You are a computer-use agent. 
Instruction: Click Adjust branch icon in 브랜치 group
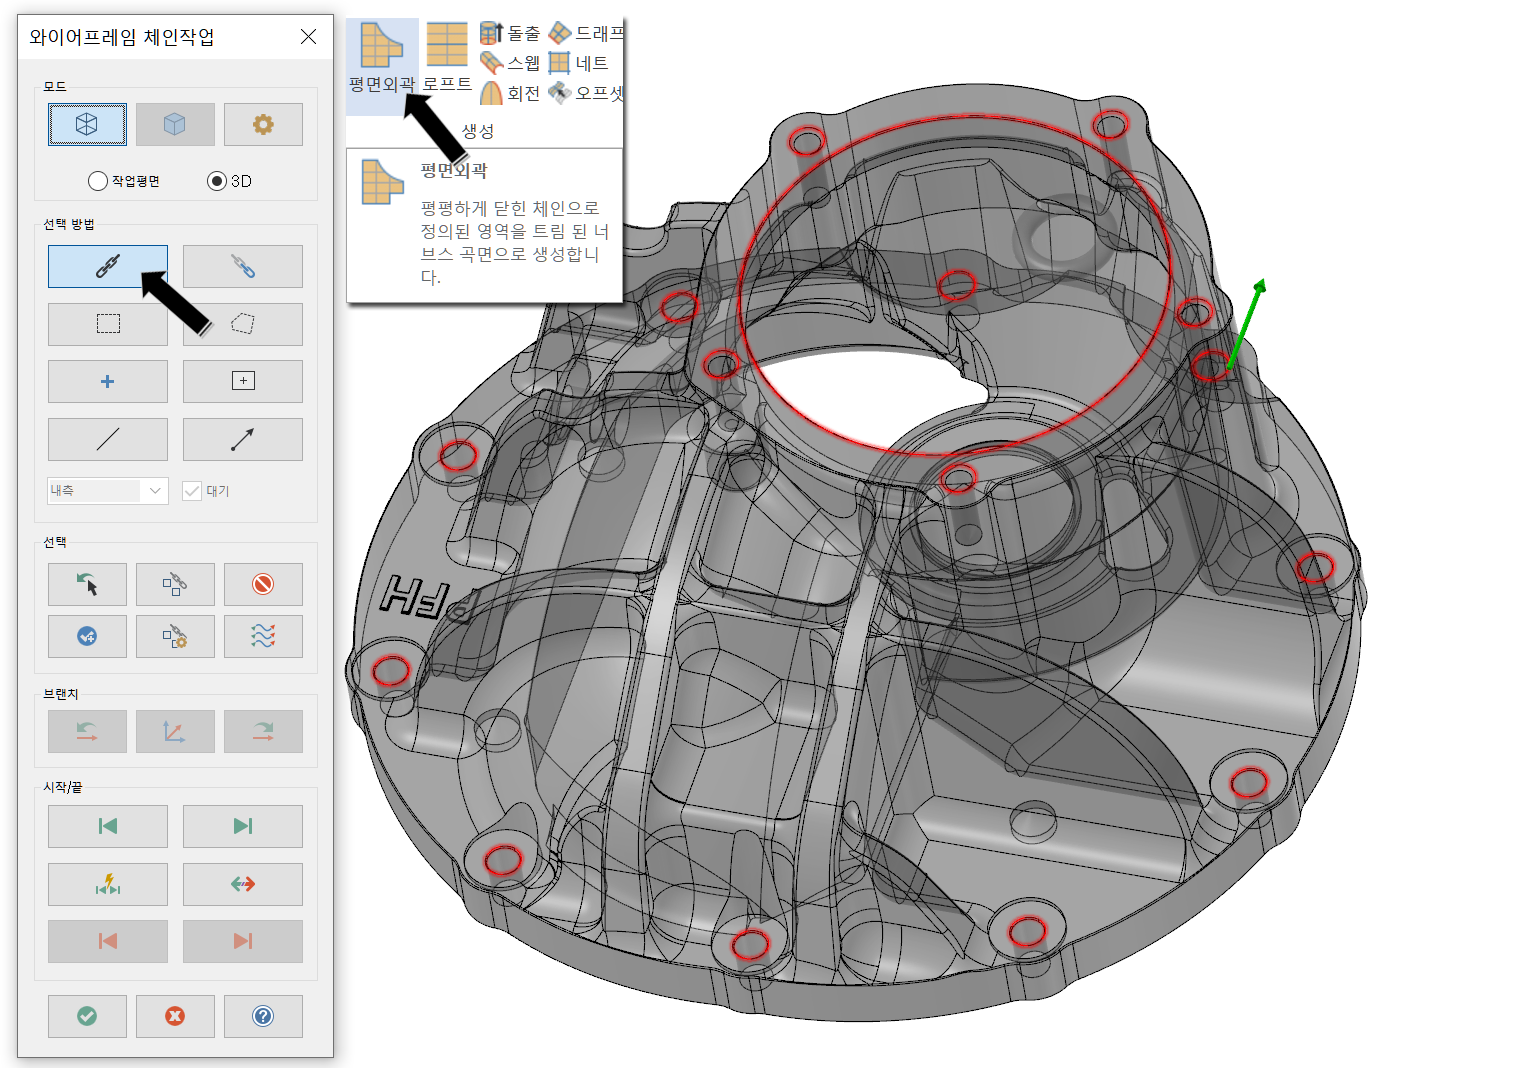(175, 731)
